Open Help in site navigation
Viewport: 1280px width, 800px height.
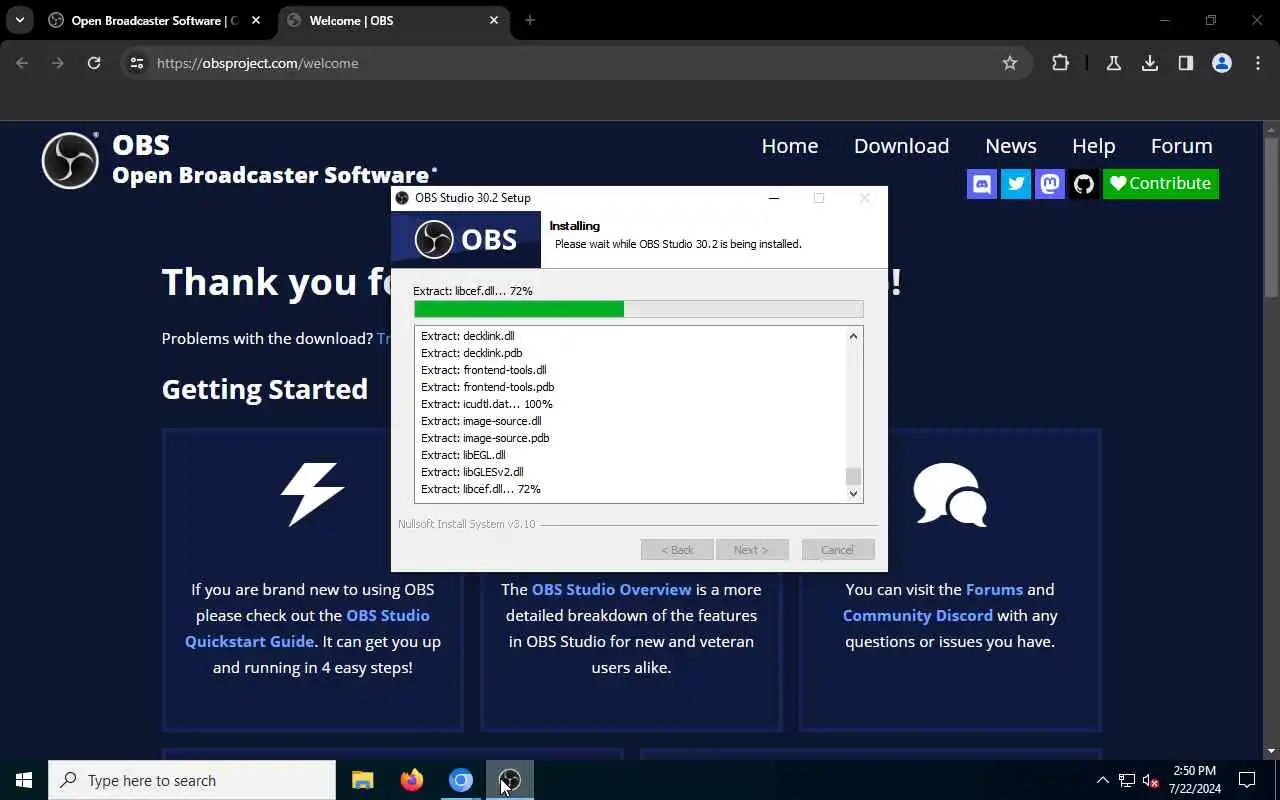click(x=1093, y=146)
